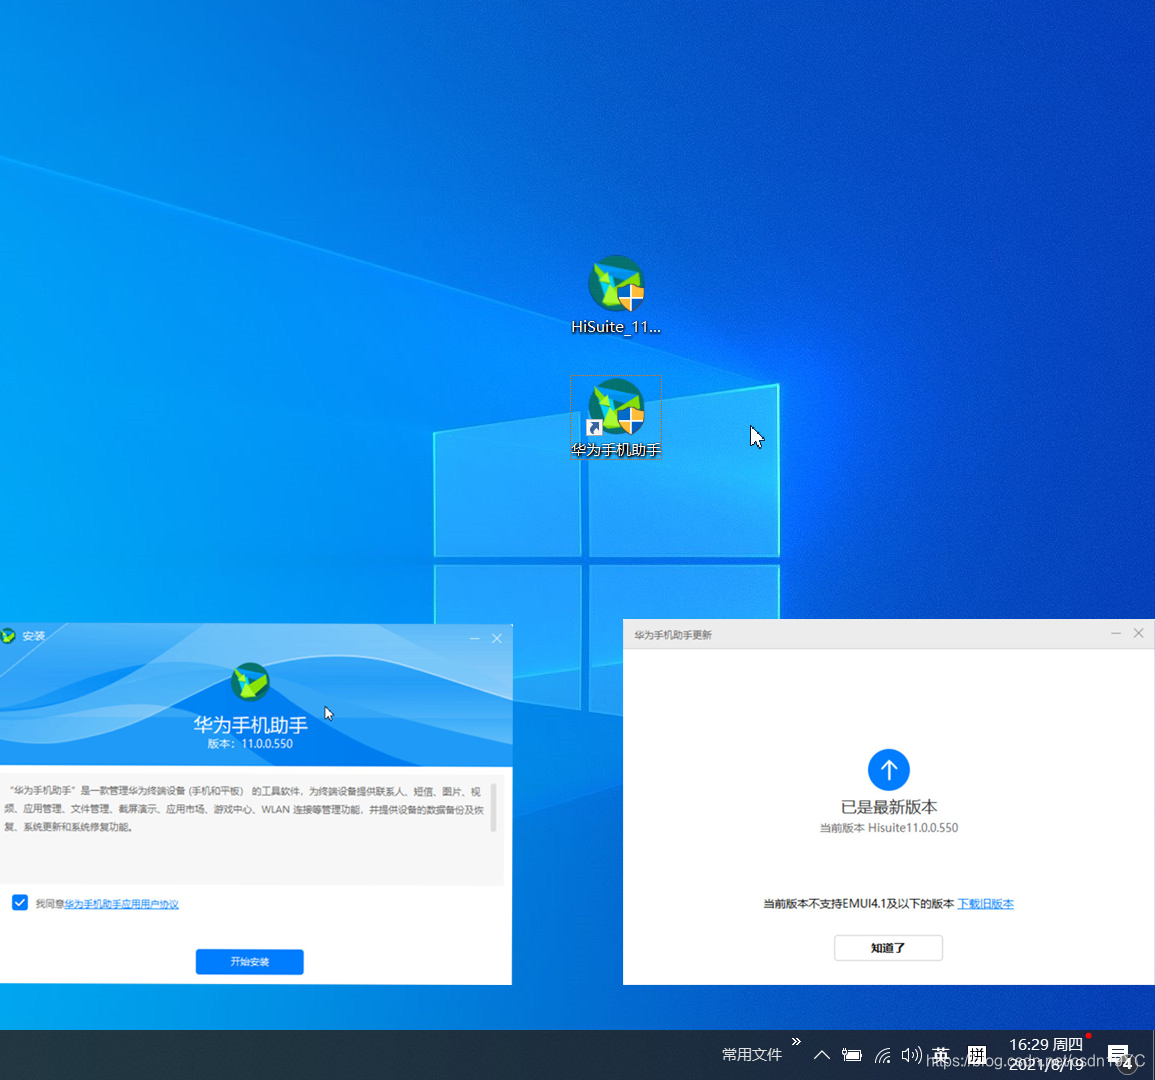The width and height of the screenshot is (1155, 1080).
Task: Minimize the 安装 installer window
Action: 474,638
